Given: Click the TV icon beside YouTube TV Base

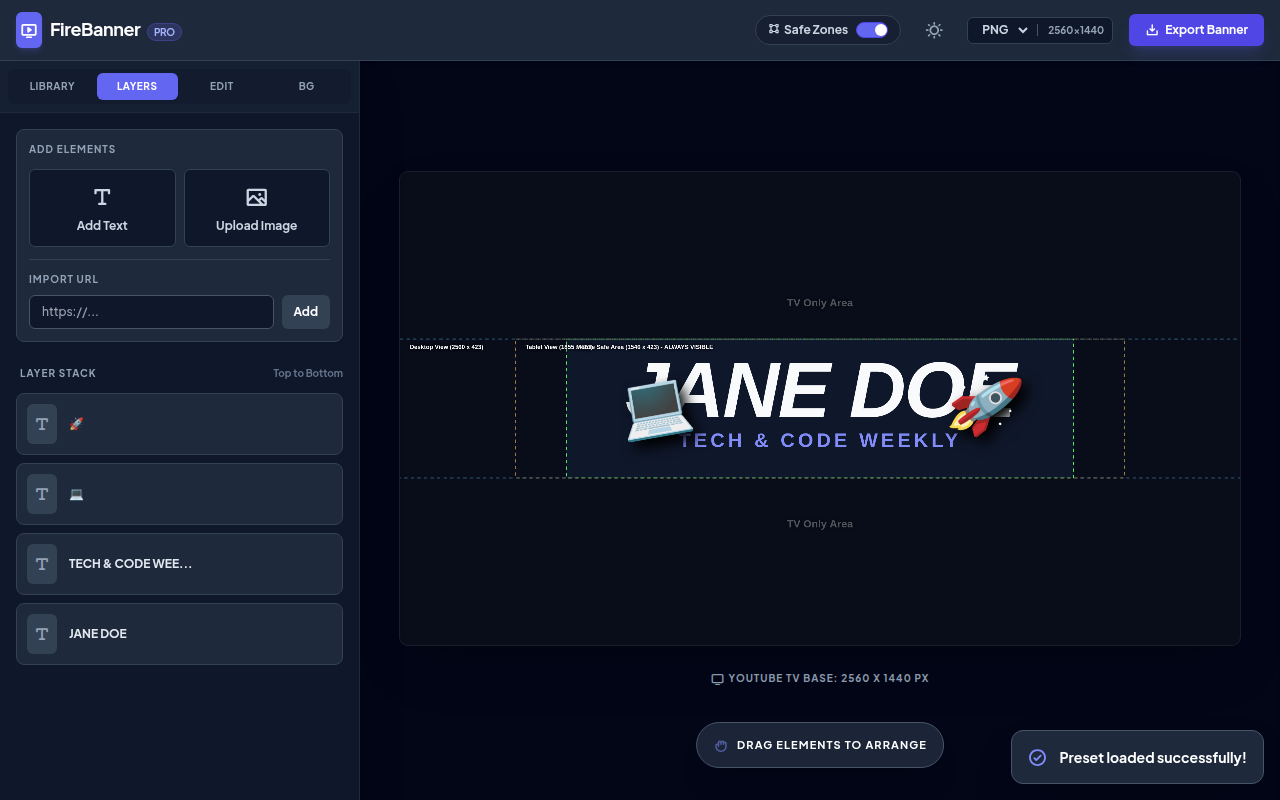Looking at the screenshot, I should (x=717, y=679).
